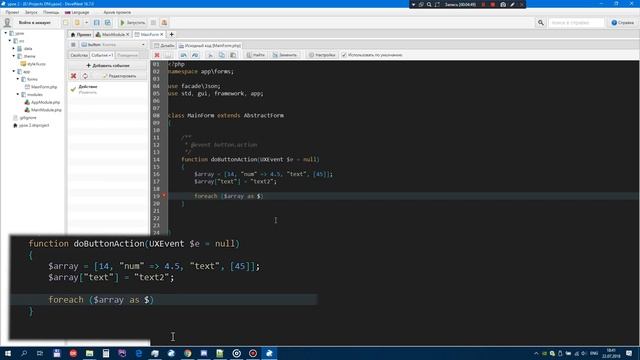This screenshot has height=360, width=640.
Task: Click the save-all icon in main toolbar
Action: (x=108, y=22)
